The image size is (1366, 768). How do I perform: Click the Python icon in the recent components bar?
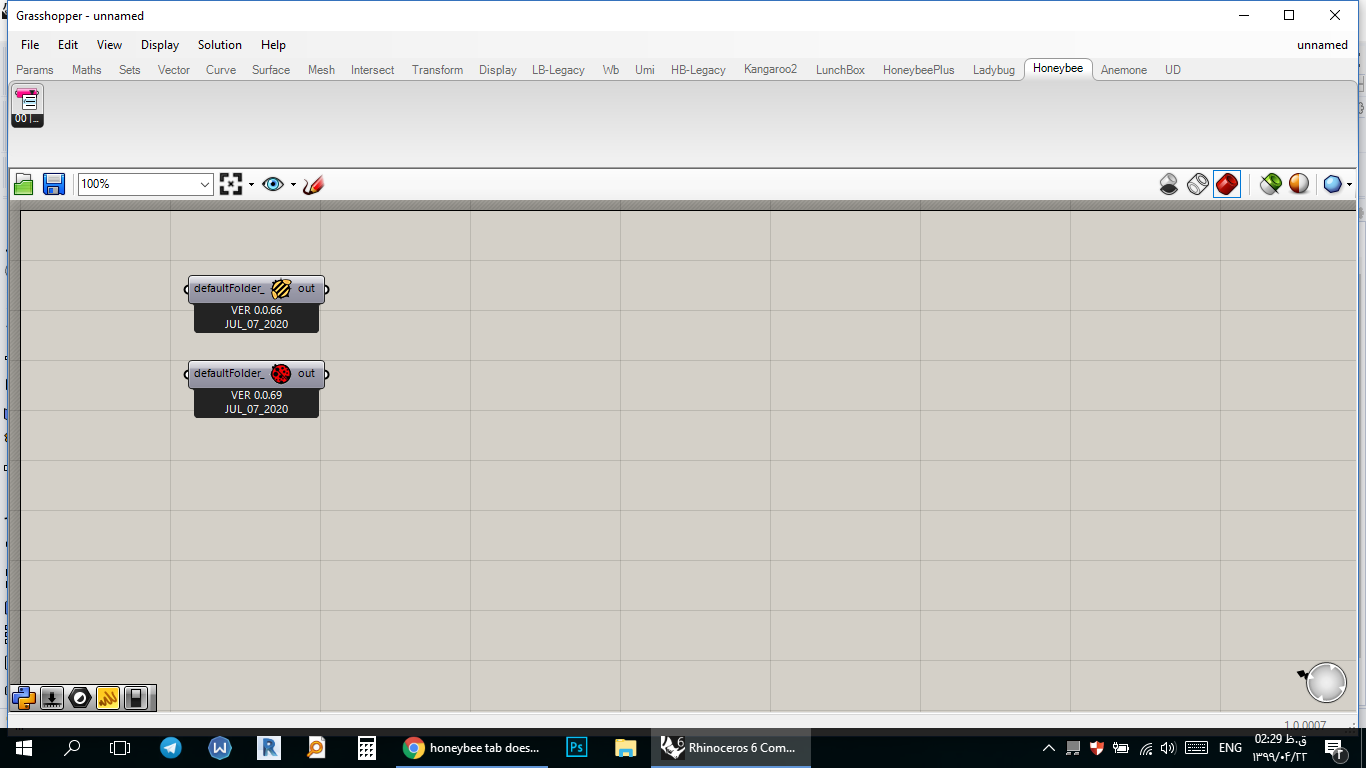(25, 697)
